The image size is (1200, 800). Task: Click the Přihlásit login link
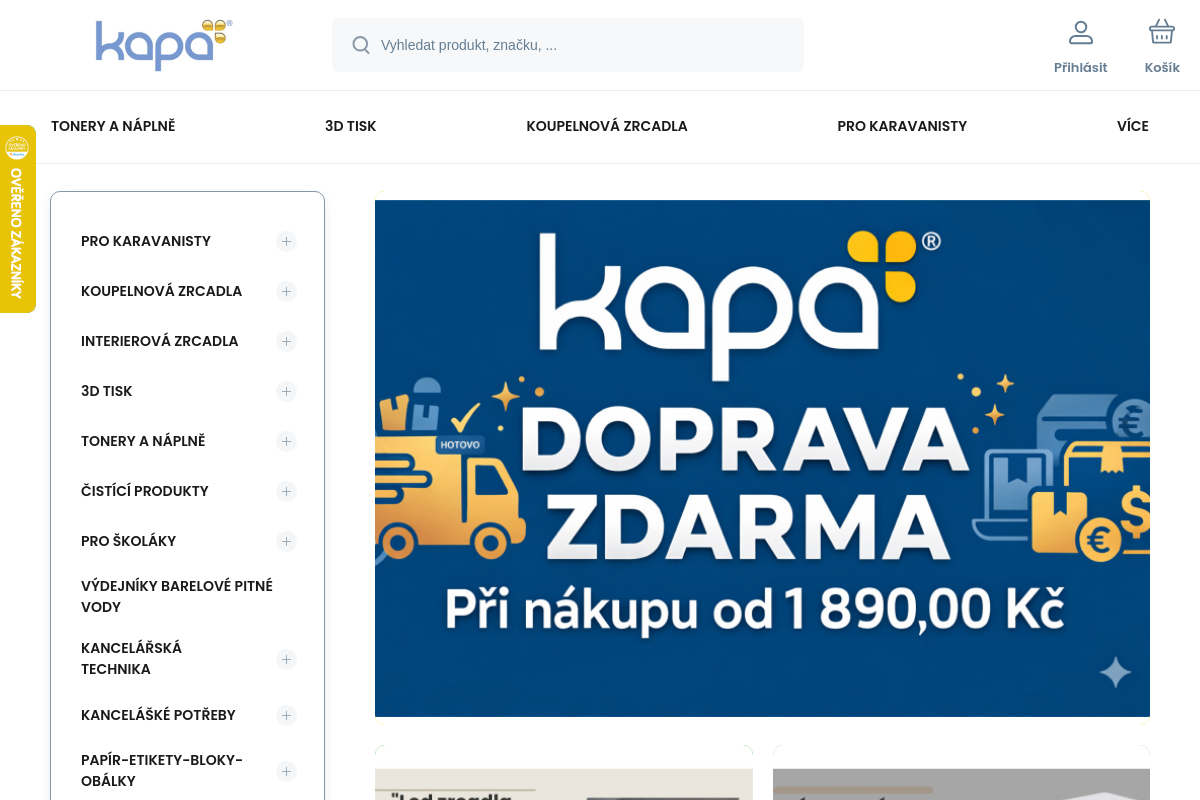click(1080, 67)
